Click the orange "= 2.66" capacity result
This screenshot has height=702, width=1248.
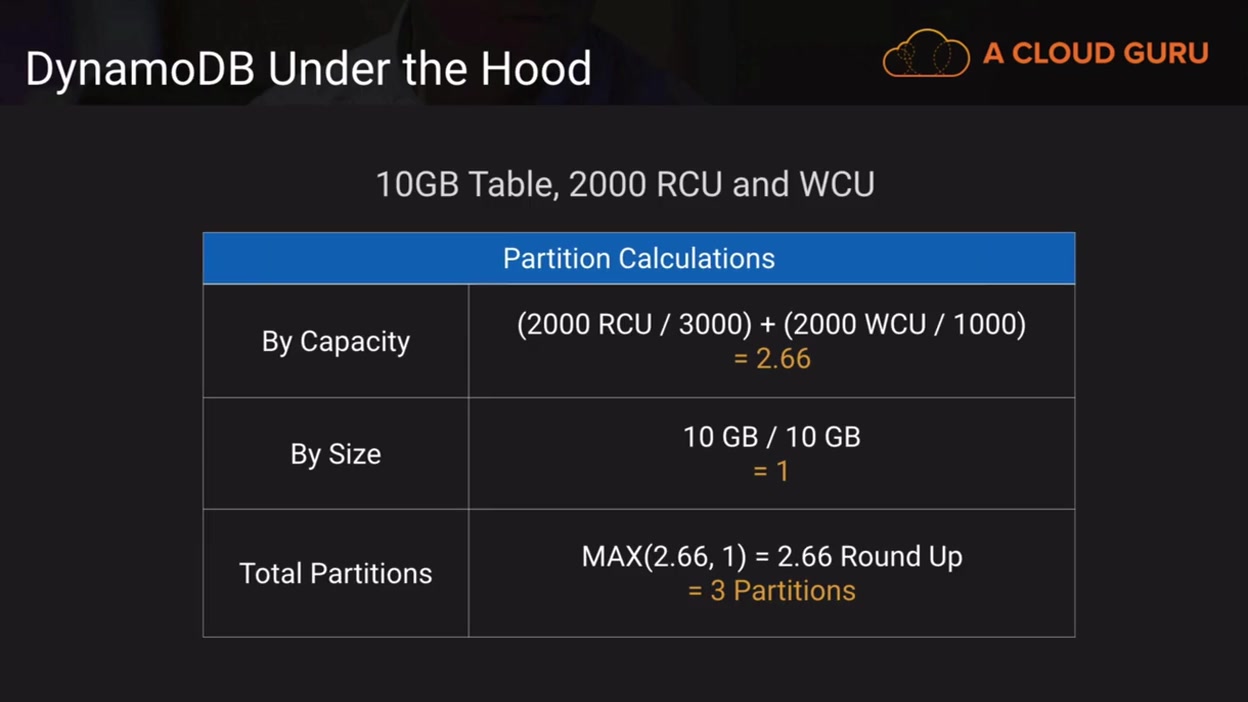point(771,358)
